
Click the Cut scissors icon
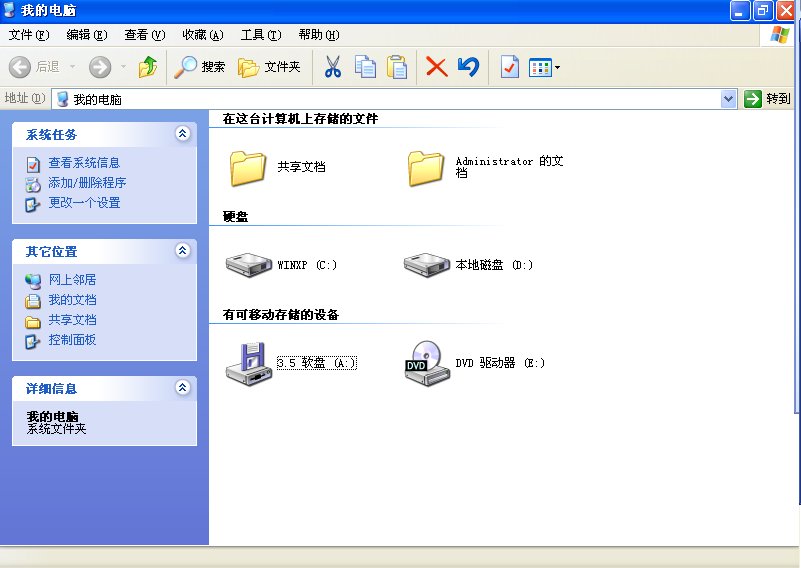point(333,67)
